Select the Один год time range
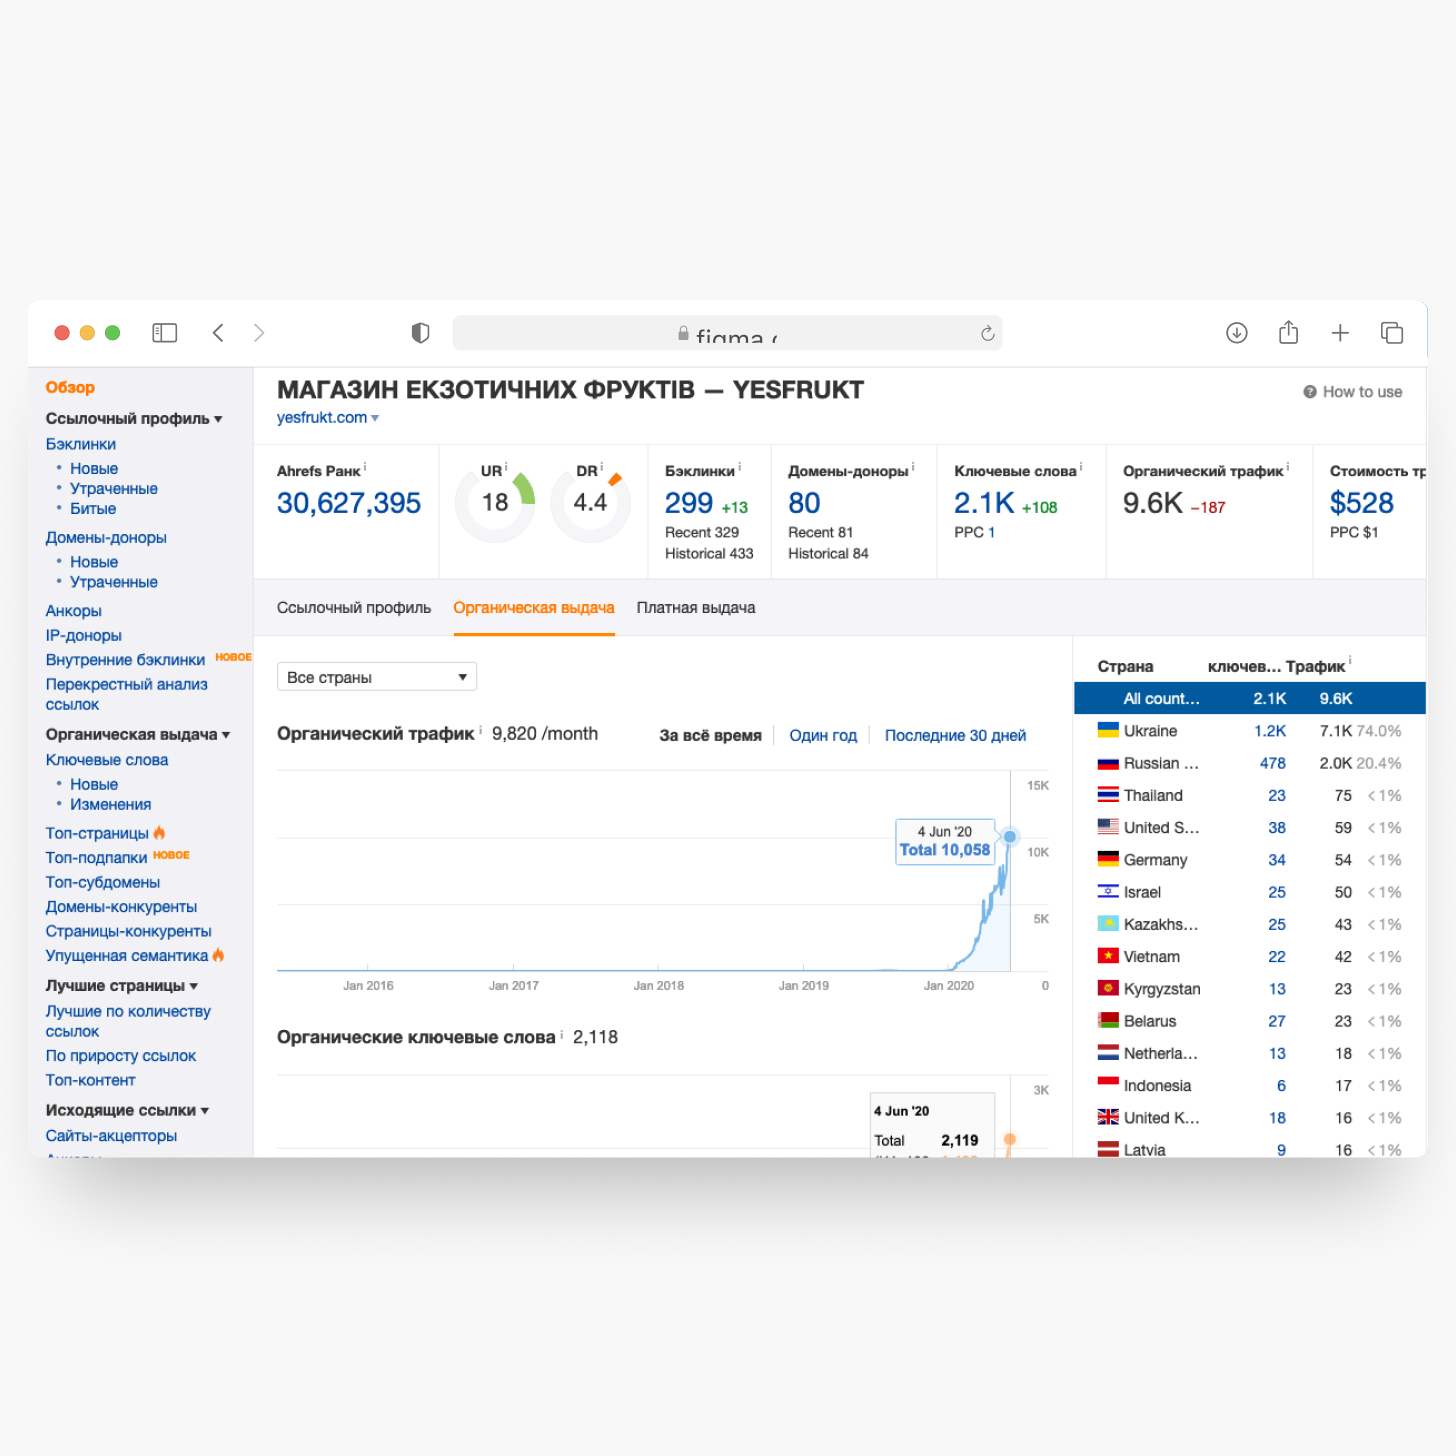The height and width of the screenshot is (1456, 1456). tap(822, 735)
